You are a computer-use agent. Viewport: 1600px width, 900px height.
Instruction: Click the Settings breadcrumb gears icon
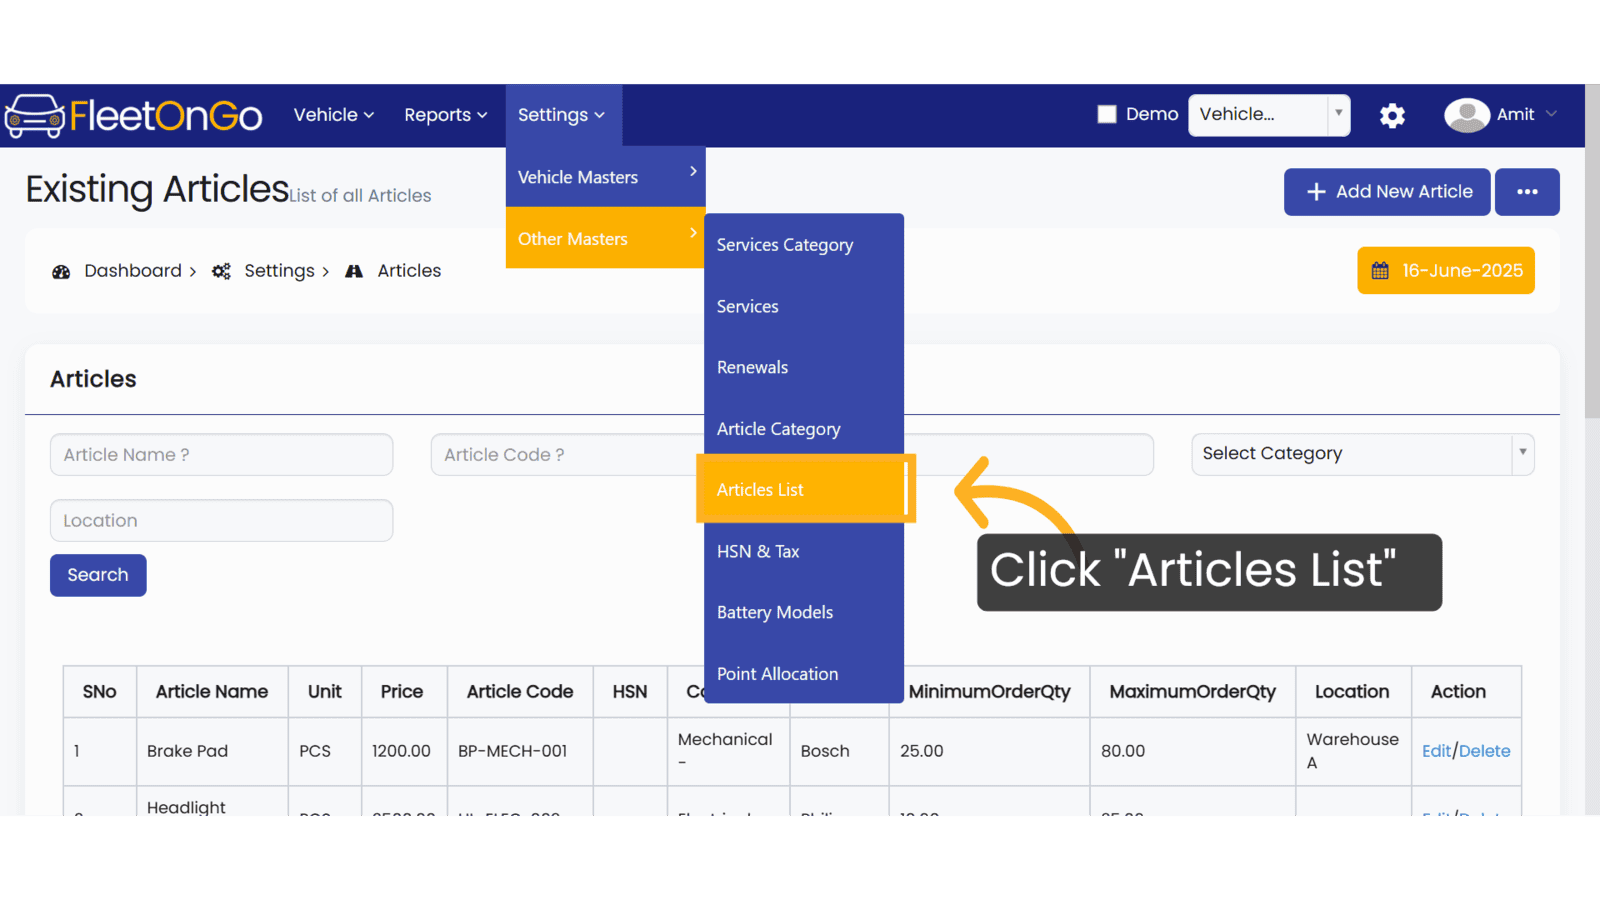click(221, 271)
